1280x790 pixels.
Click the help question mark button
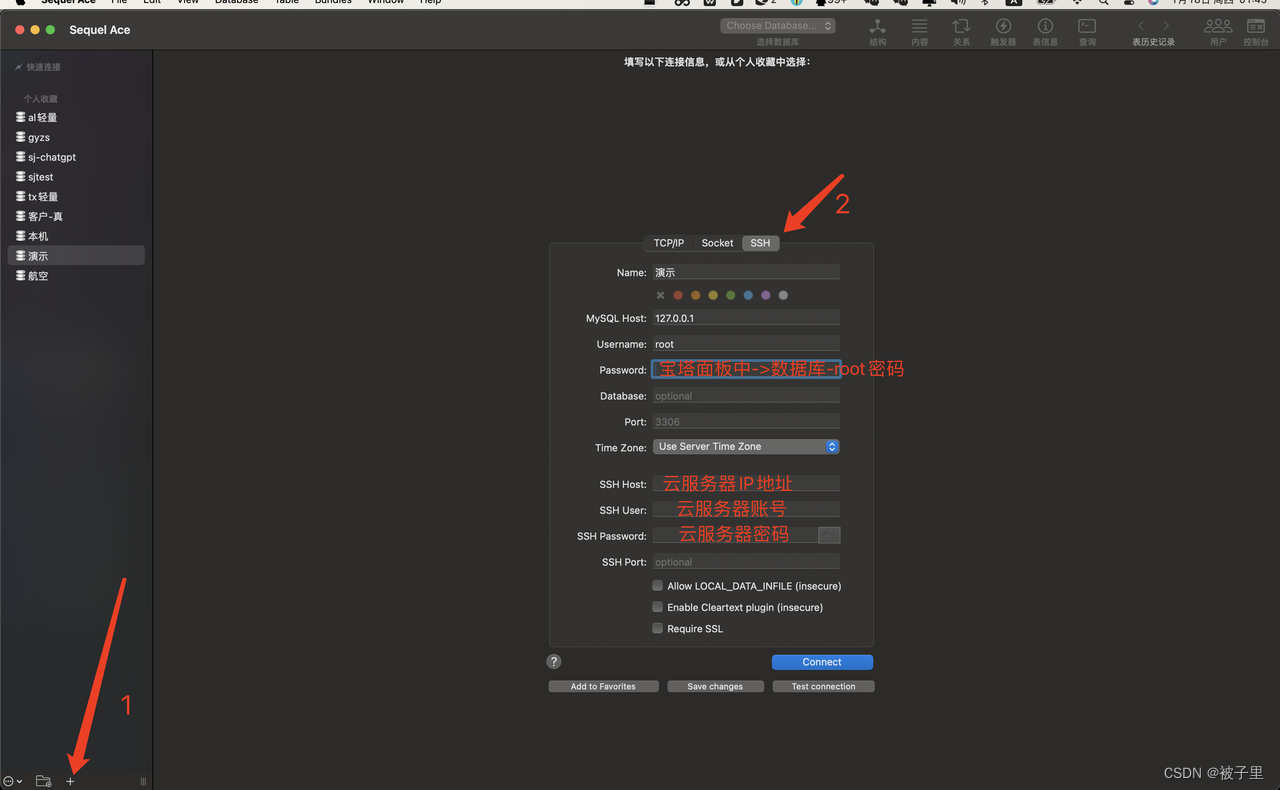pos(554,661)
